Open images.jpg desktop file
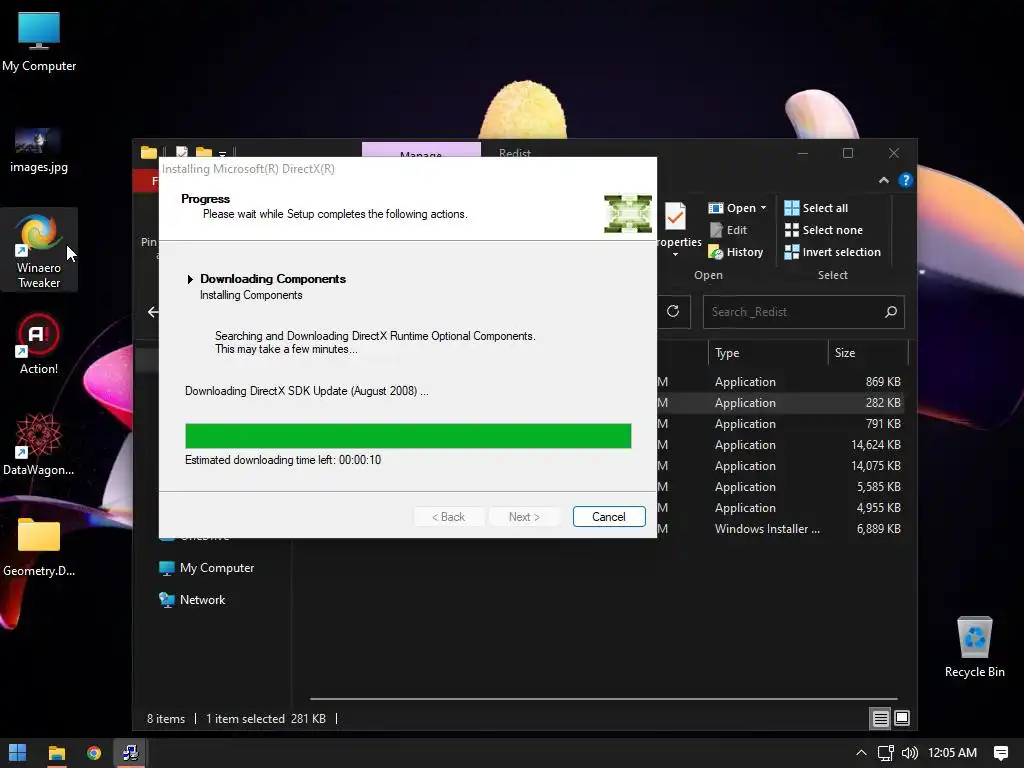The height and width of the screenshot is (768, 1024). (39, 151)
